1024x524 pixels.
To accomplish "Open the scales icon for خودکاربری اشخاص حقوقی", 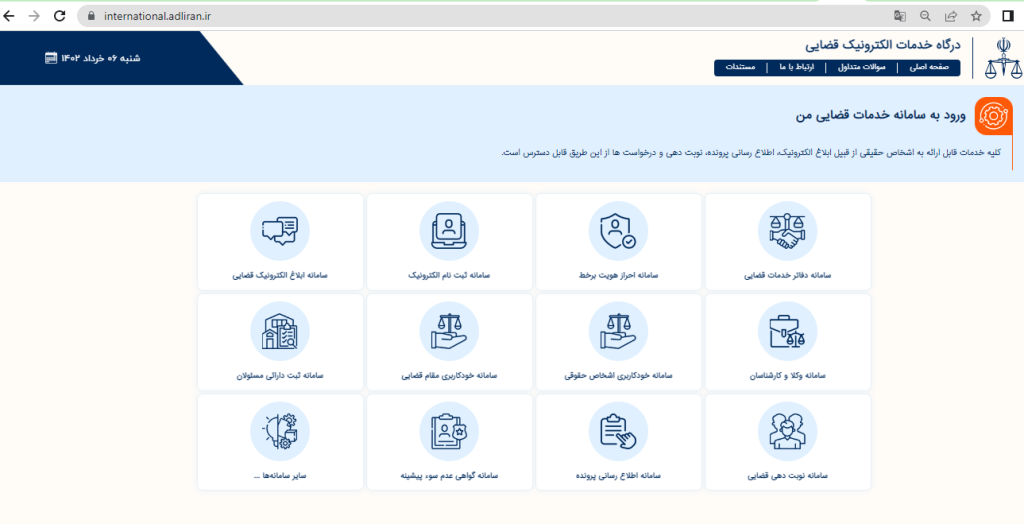I will pyautogui.click(x=618, y=332).
